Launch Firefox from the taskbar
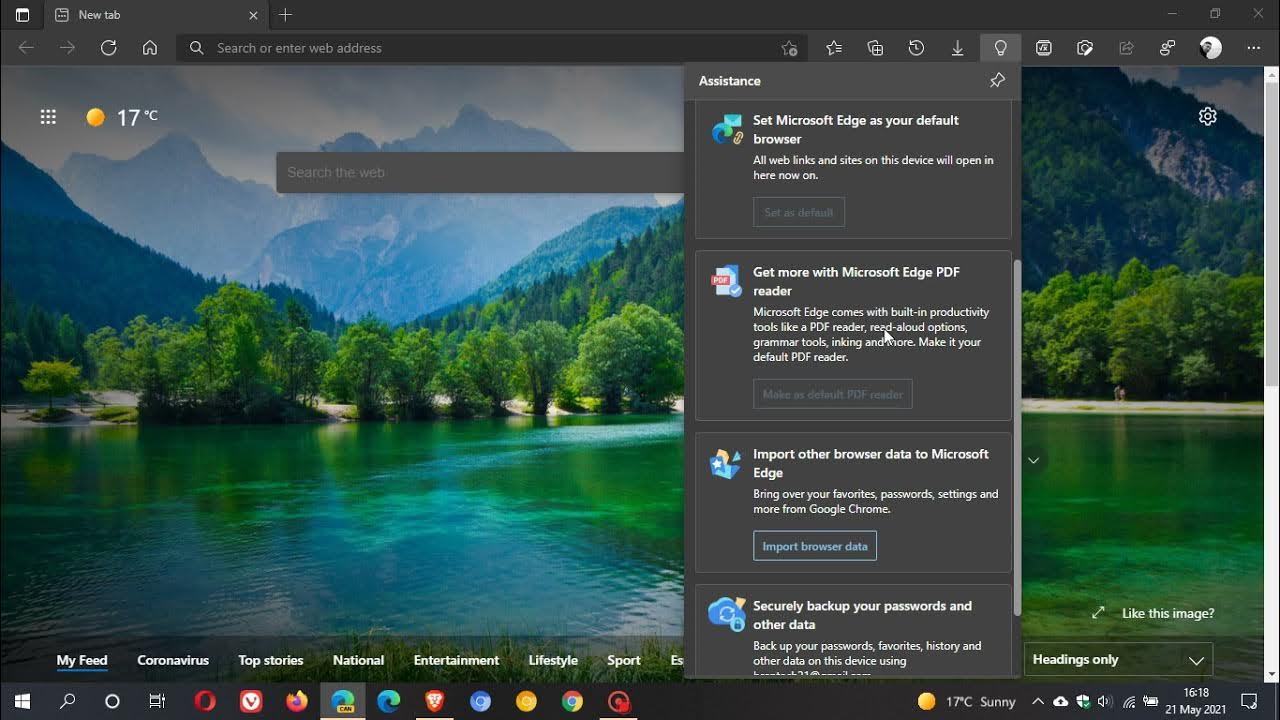The image size is (1280, 720). click(297, 701)
